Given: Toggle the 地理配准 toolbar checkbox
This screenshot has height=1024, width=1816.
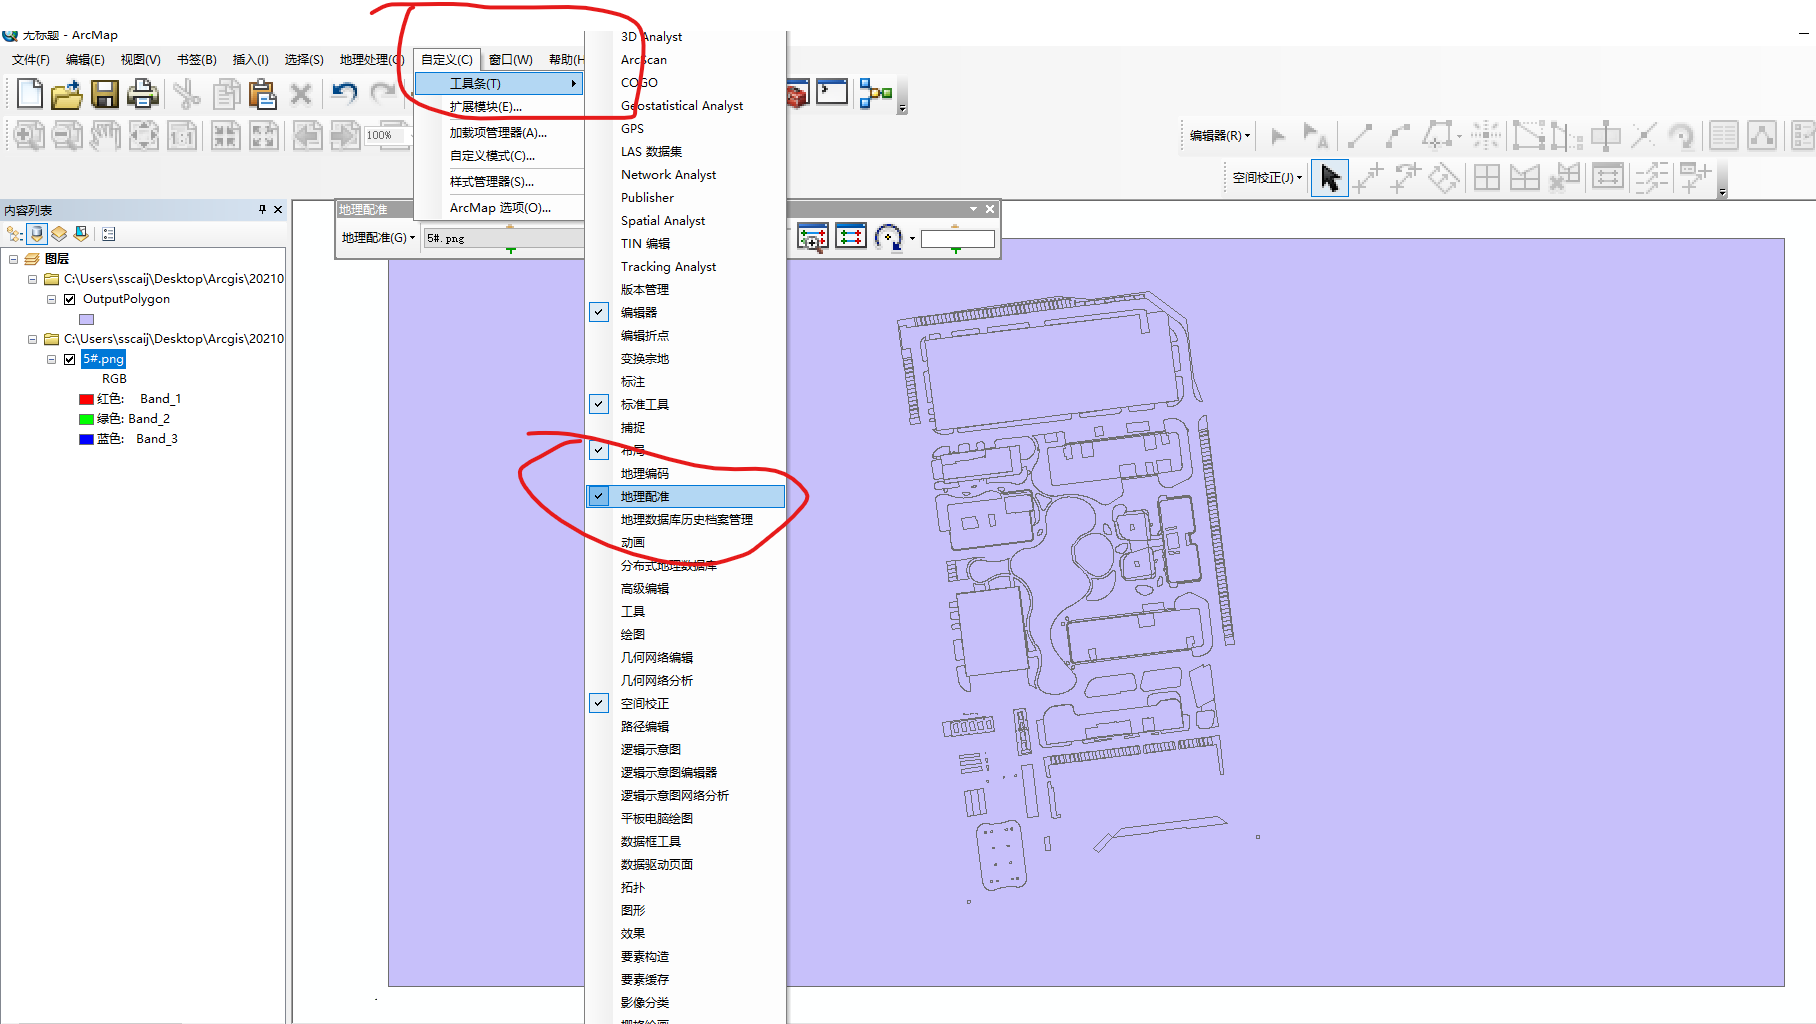Looking at the screenshot, I should tap(598, 495).
